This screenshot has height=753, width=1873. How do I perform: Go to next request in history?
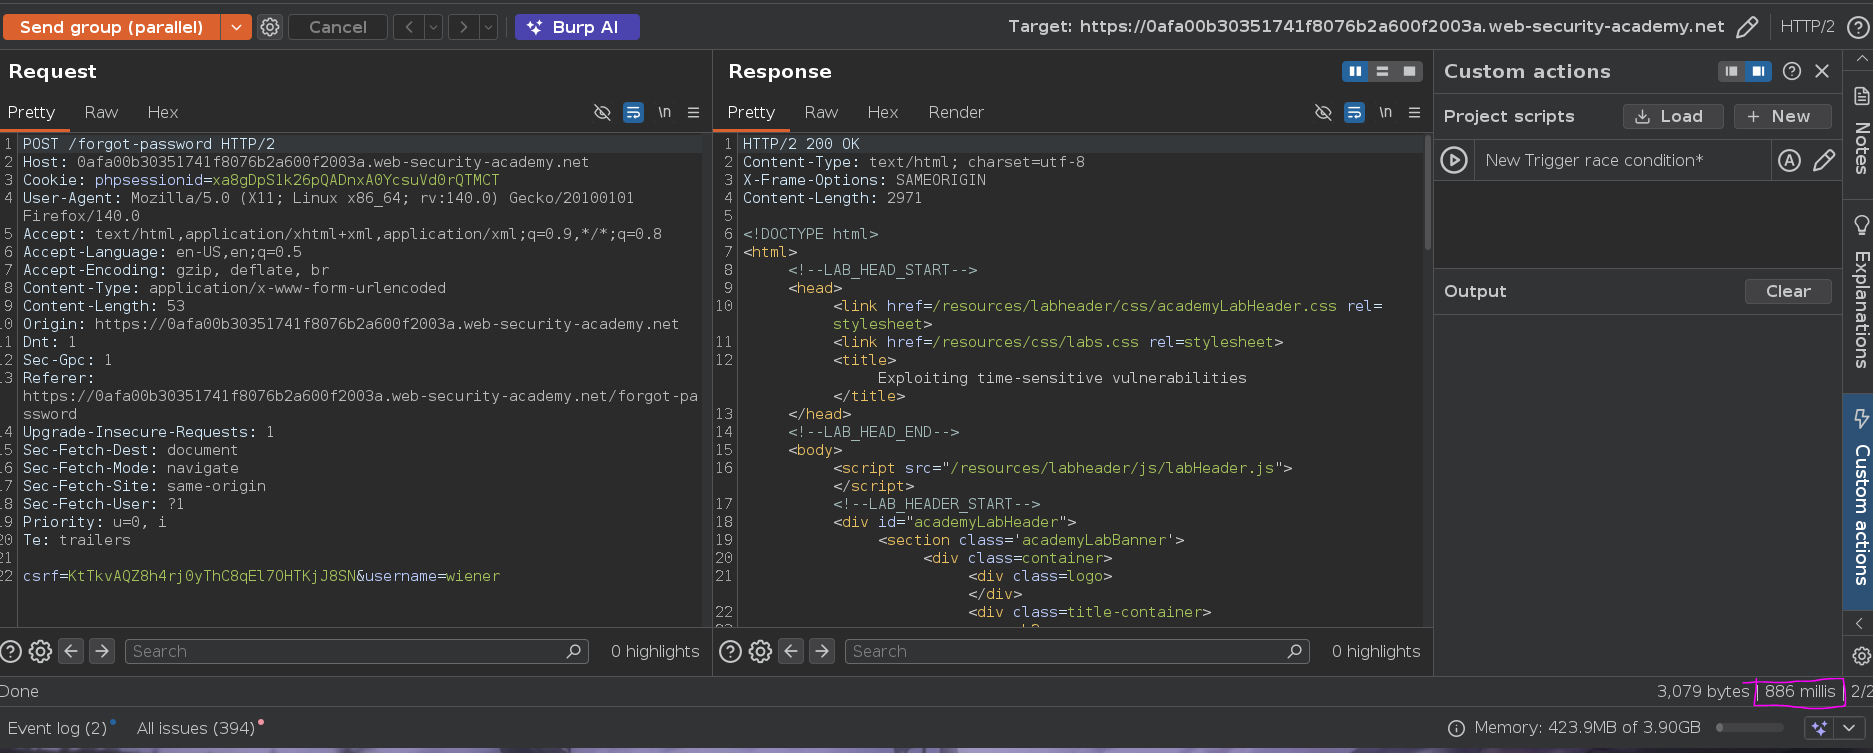(x=463, y=27)
